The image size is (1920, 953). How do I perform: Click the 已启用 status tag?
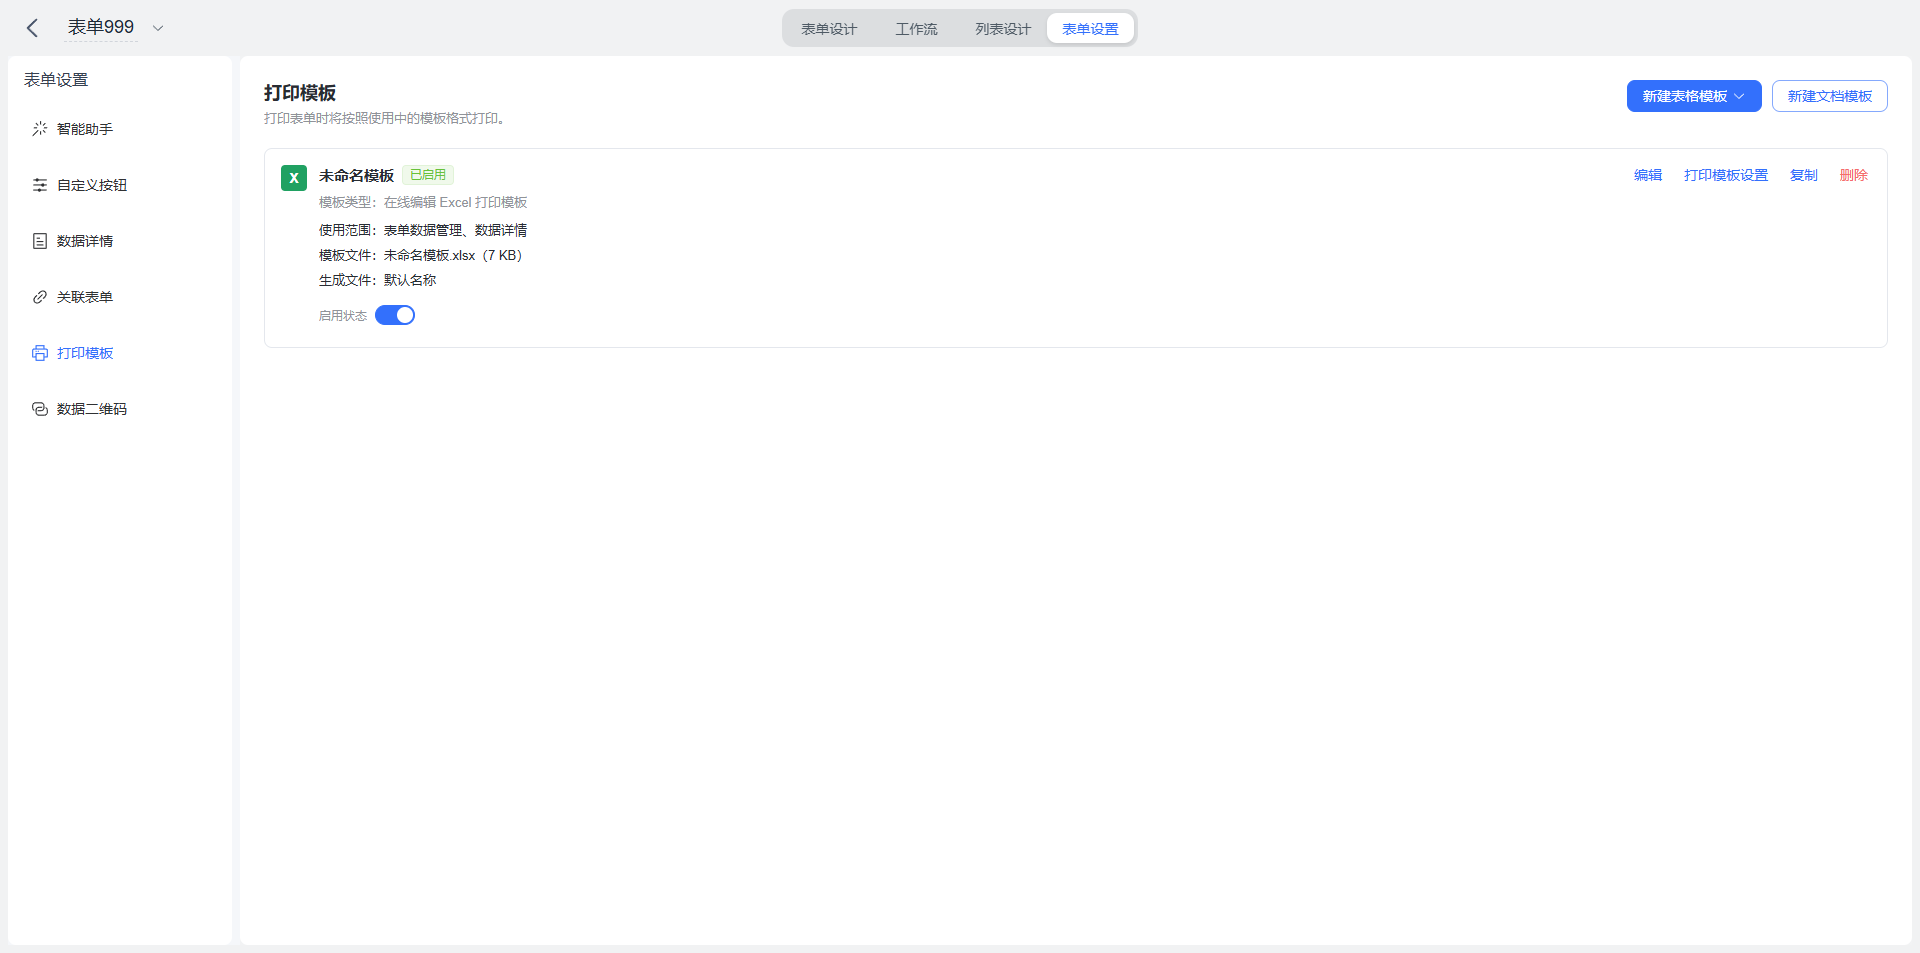428,175
